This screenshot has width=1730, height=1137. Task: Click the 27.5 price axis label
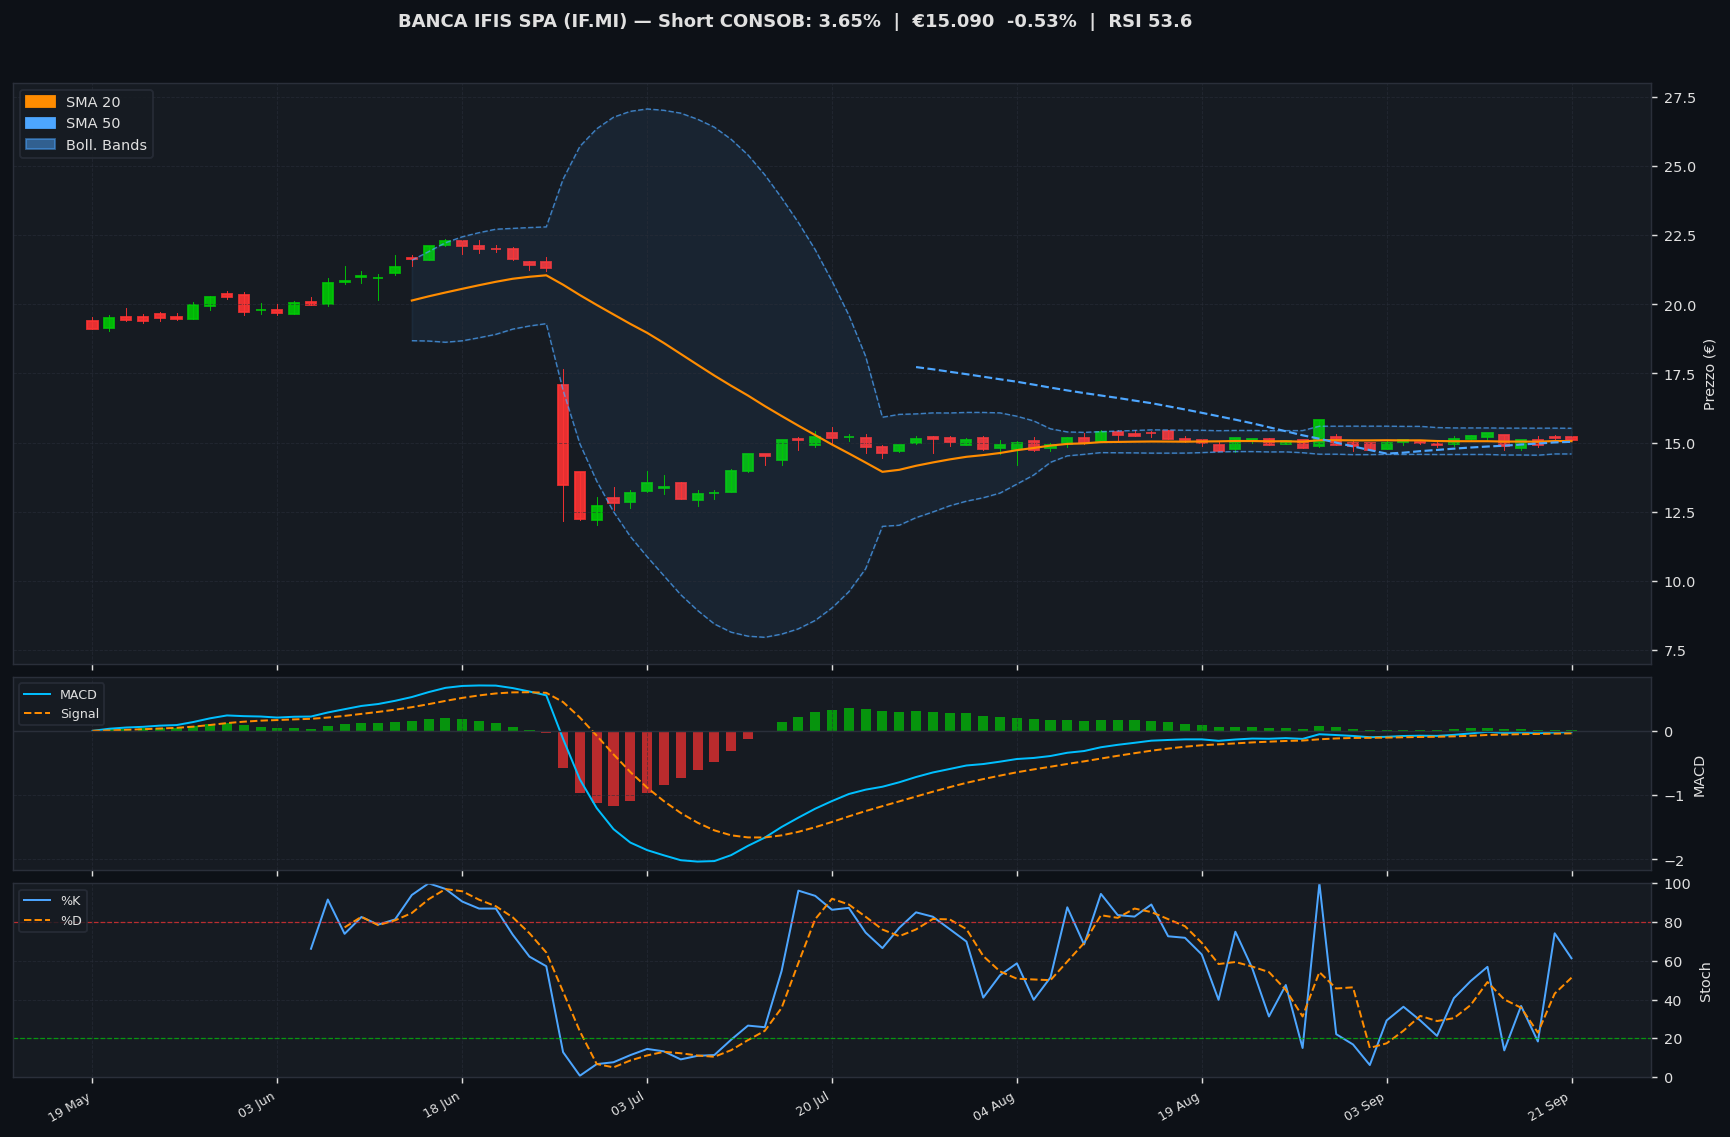coord(1679,98)
